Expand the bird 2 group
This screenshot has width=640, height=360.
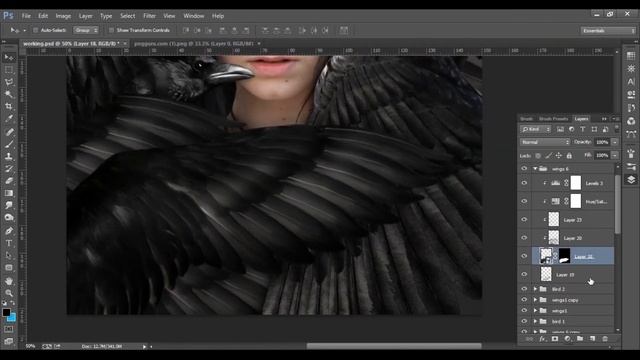tap(535, 289)
